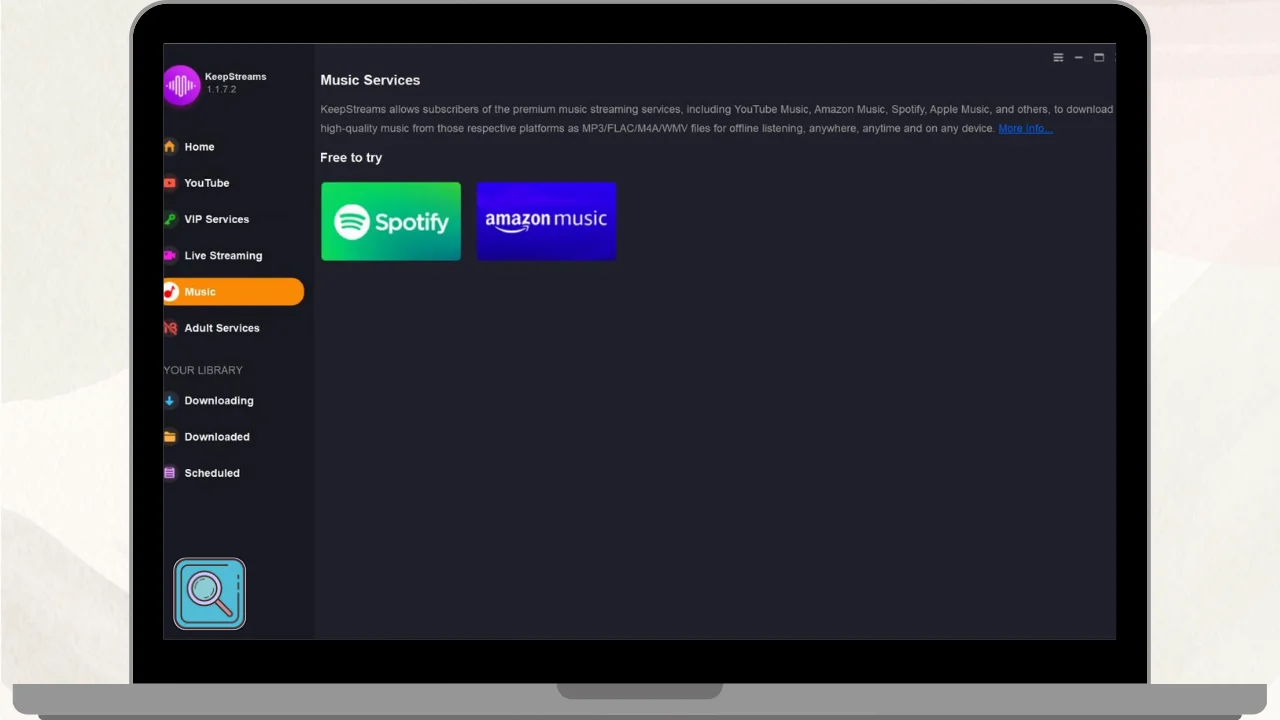1280x720 pixels.
Task: Select the YouTube icon in the sidebar
Action: [x=170, y=183]
